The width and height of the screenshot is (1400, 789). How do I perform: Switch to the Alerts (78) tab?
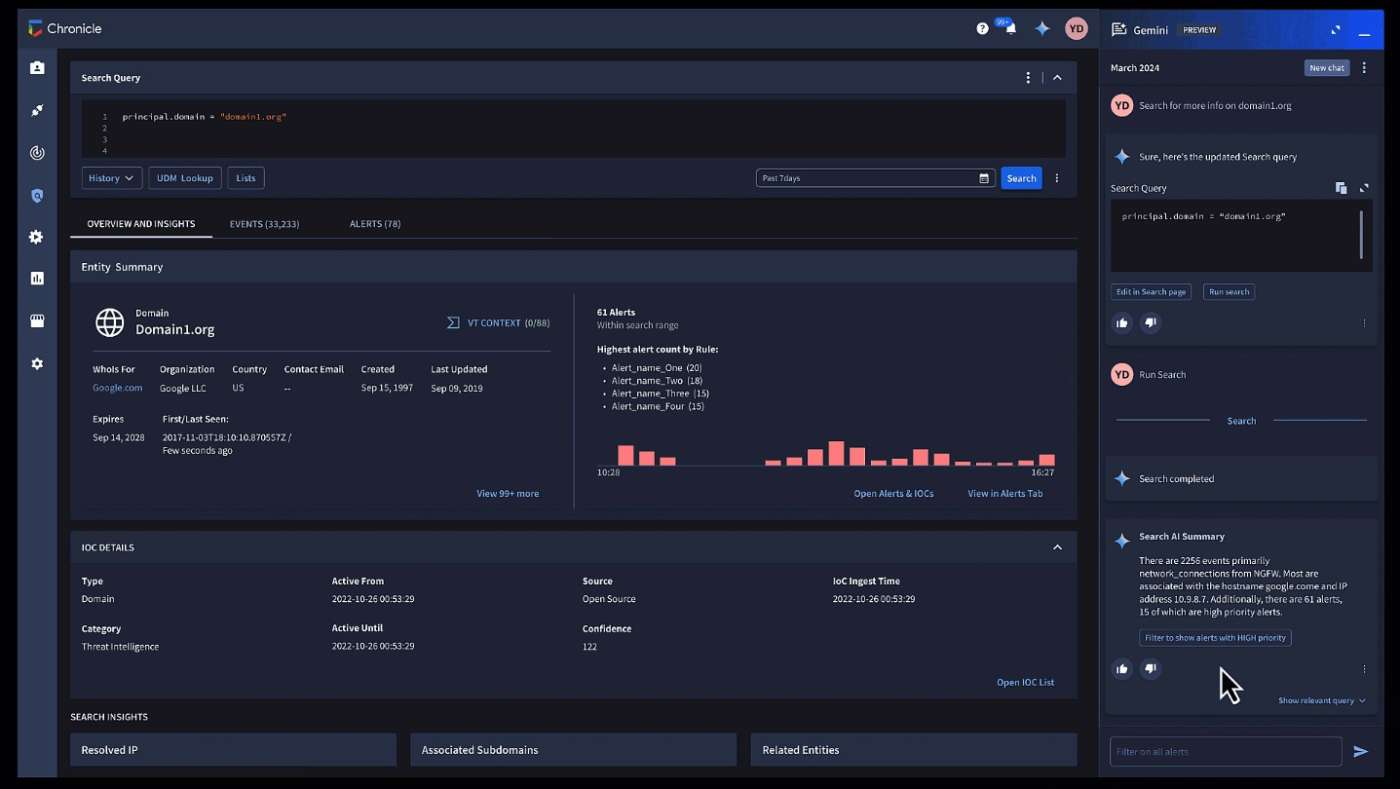coord(375,224)
